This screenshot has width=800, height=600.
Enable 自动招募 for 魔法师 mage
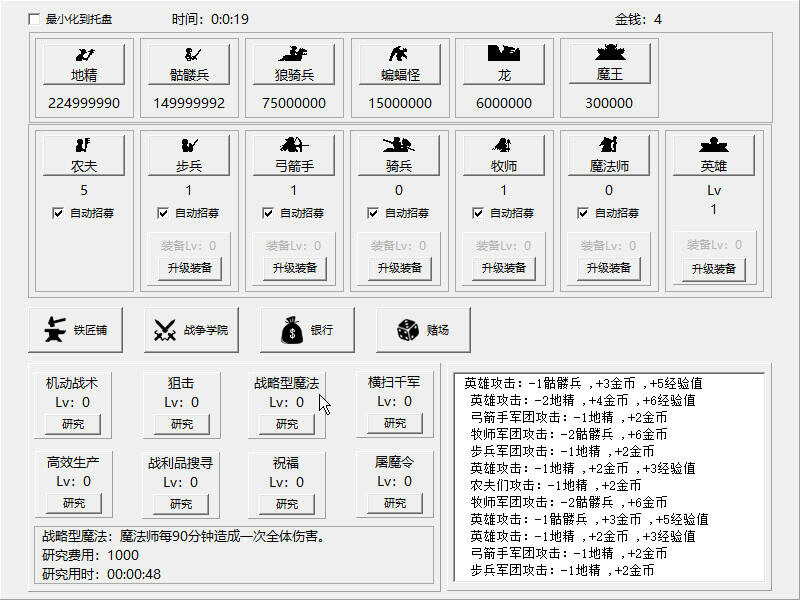[582, 212]
